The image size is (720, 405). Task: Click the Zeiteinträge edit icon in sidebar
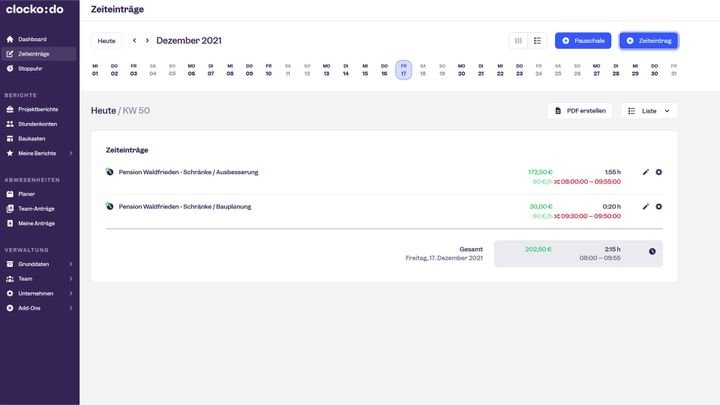click(10, 54)
